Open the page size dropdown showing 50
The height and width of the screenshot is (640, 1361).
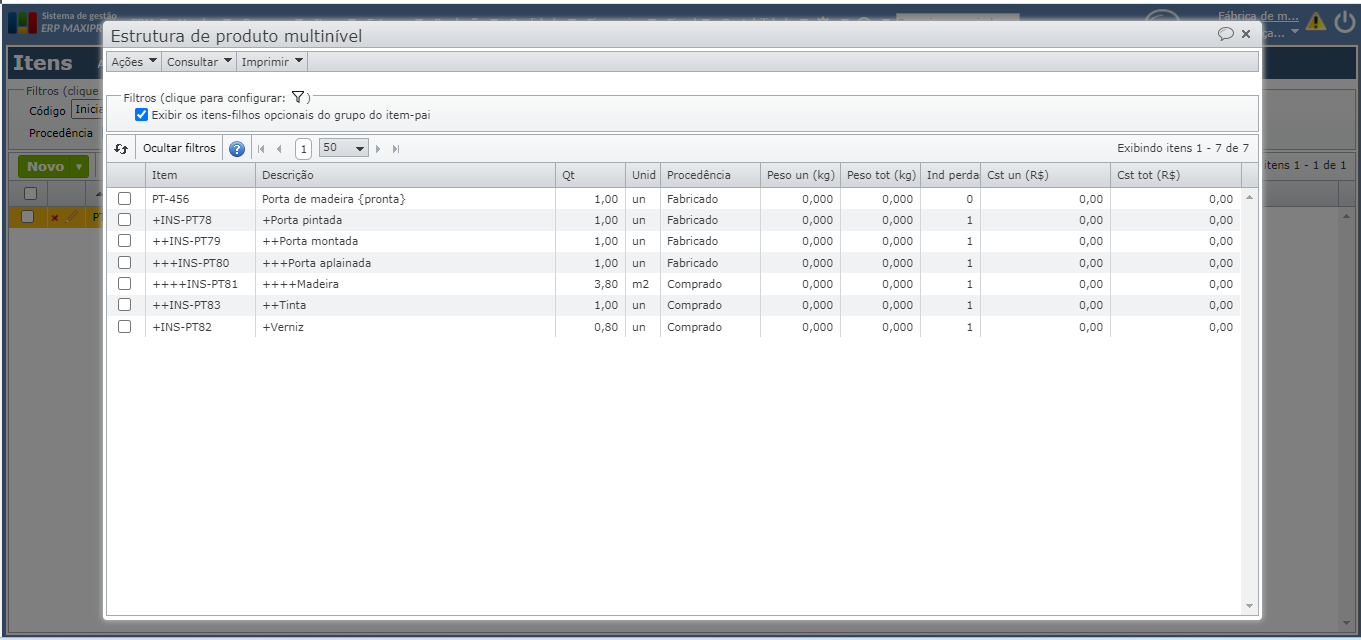(344, 148)
